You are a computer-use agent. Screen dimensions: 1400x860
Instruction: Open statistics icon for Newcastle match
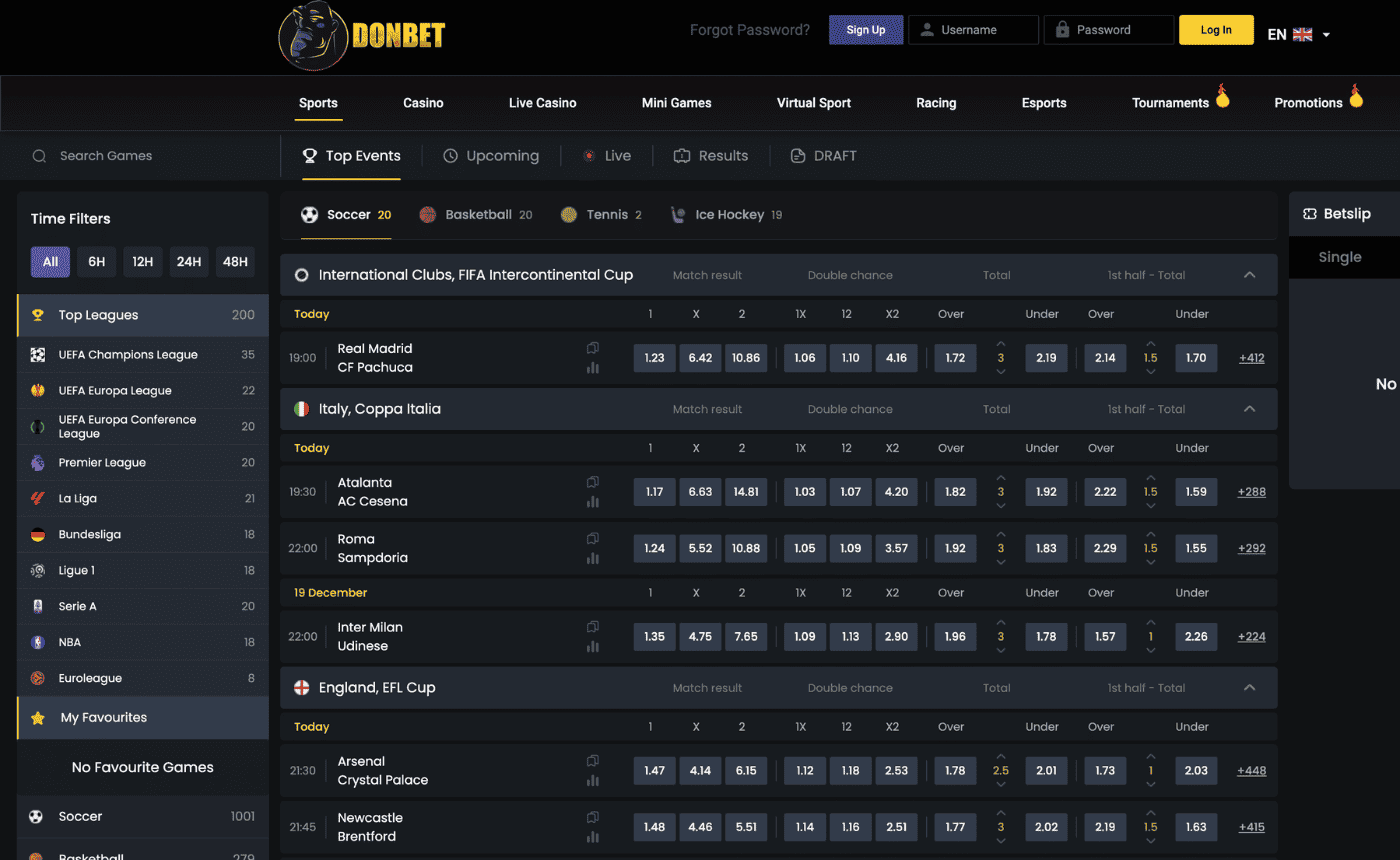point(593,836)
